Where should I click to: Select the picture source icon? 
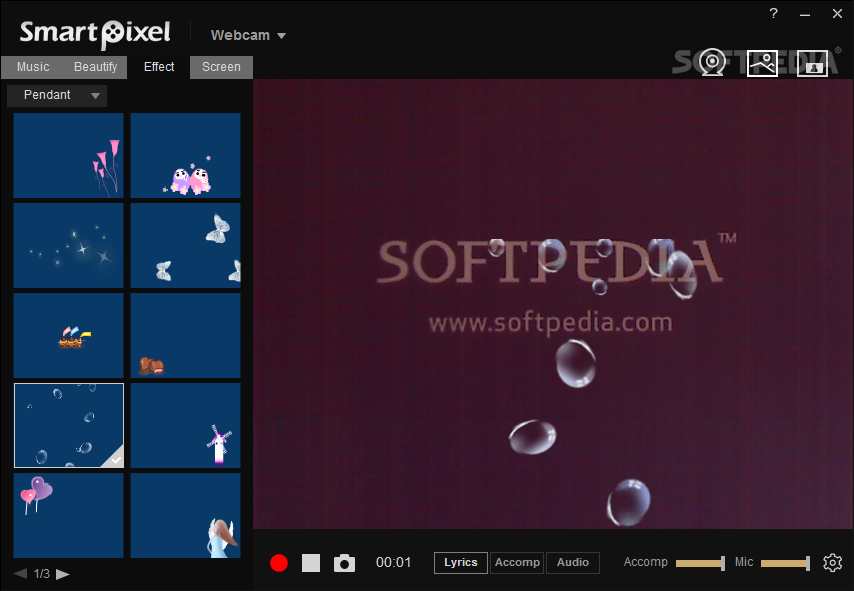coord(762,63)
